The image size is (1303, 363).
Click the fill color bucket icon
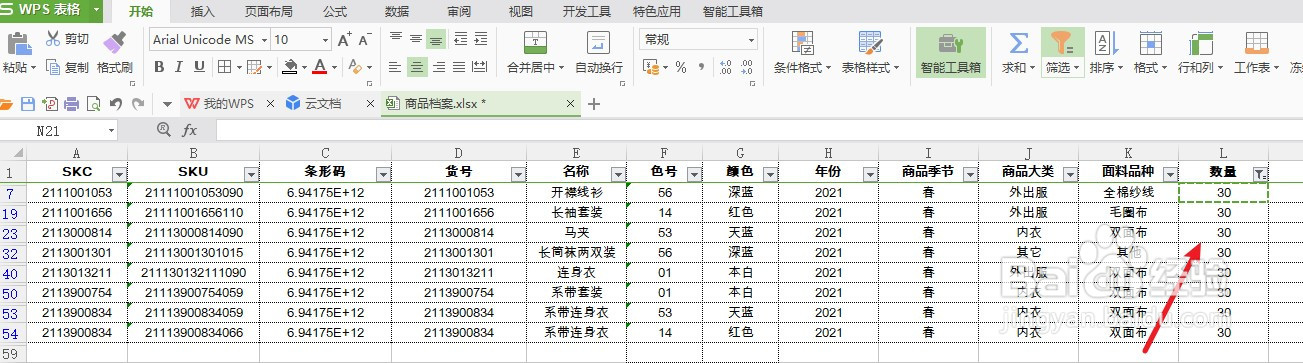(289, 67)
